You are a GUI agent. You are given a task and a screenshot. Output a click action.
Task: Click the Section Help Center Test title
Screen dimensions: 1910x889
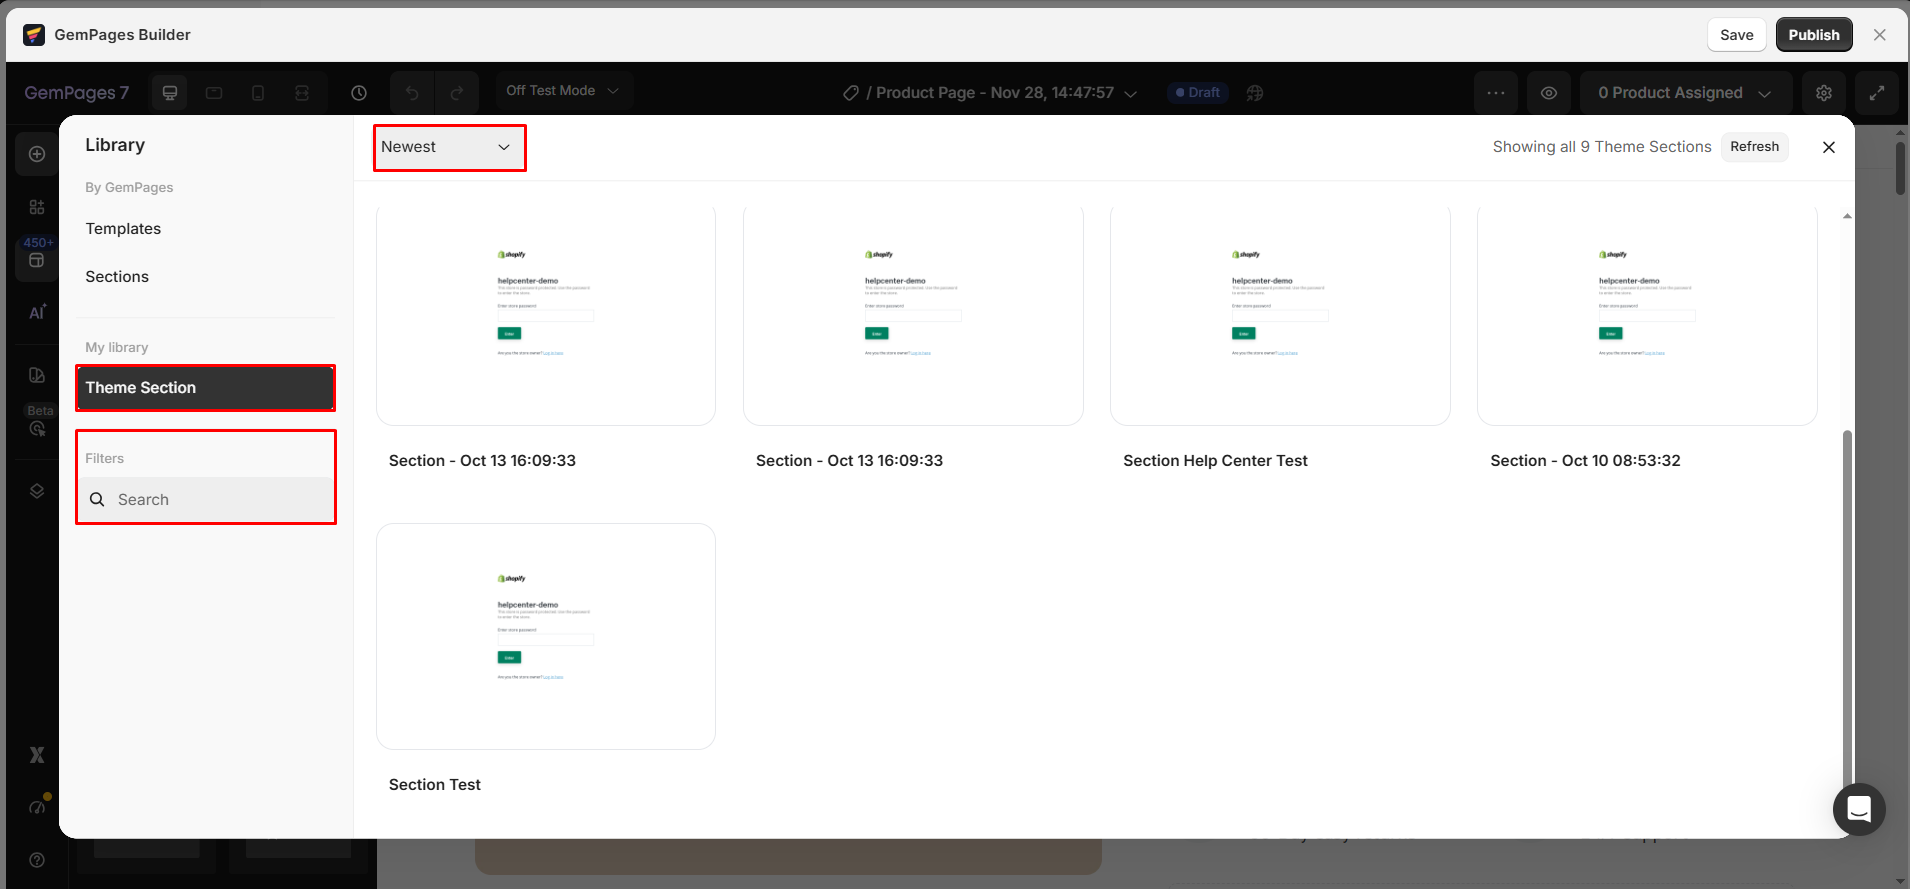pyautogui.click(x=1215, y=461)
